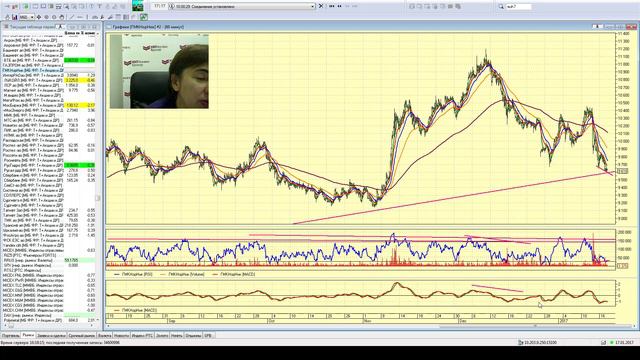Select the text label T tool
This screenshot has width=640, height=360.
tap(99, 7)
